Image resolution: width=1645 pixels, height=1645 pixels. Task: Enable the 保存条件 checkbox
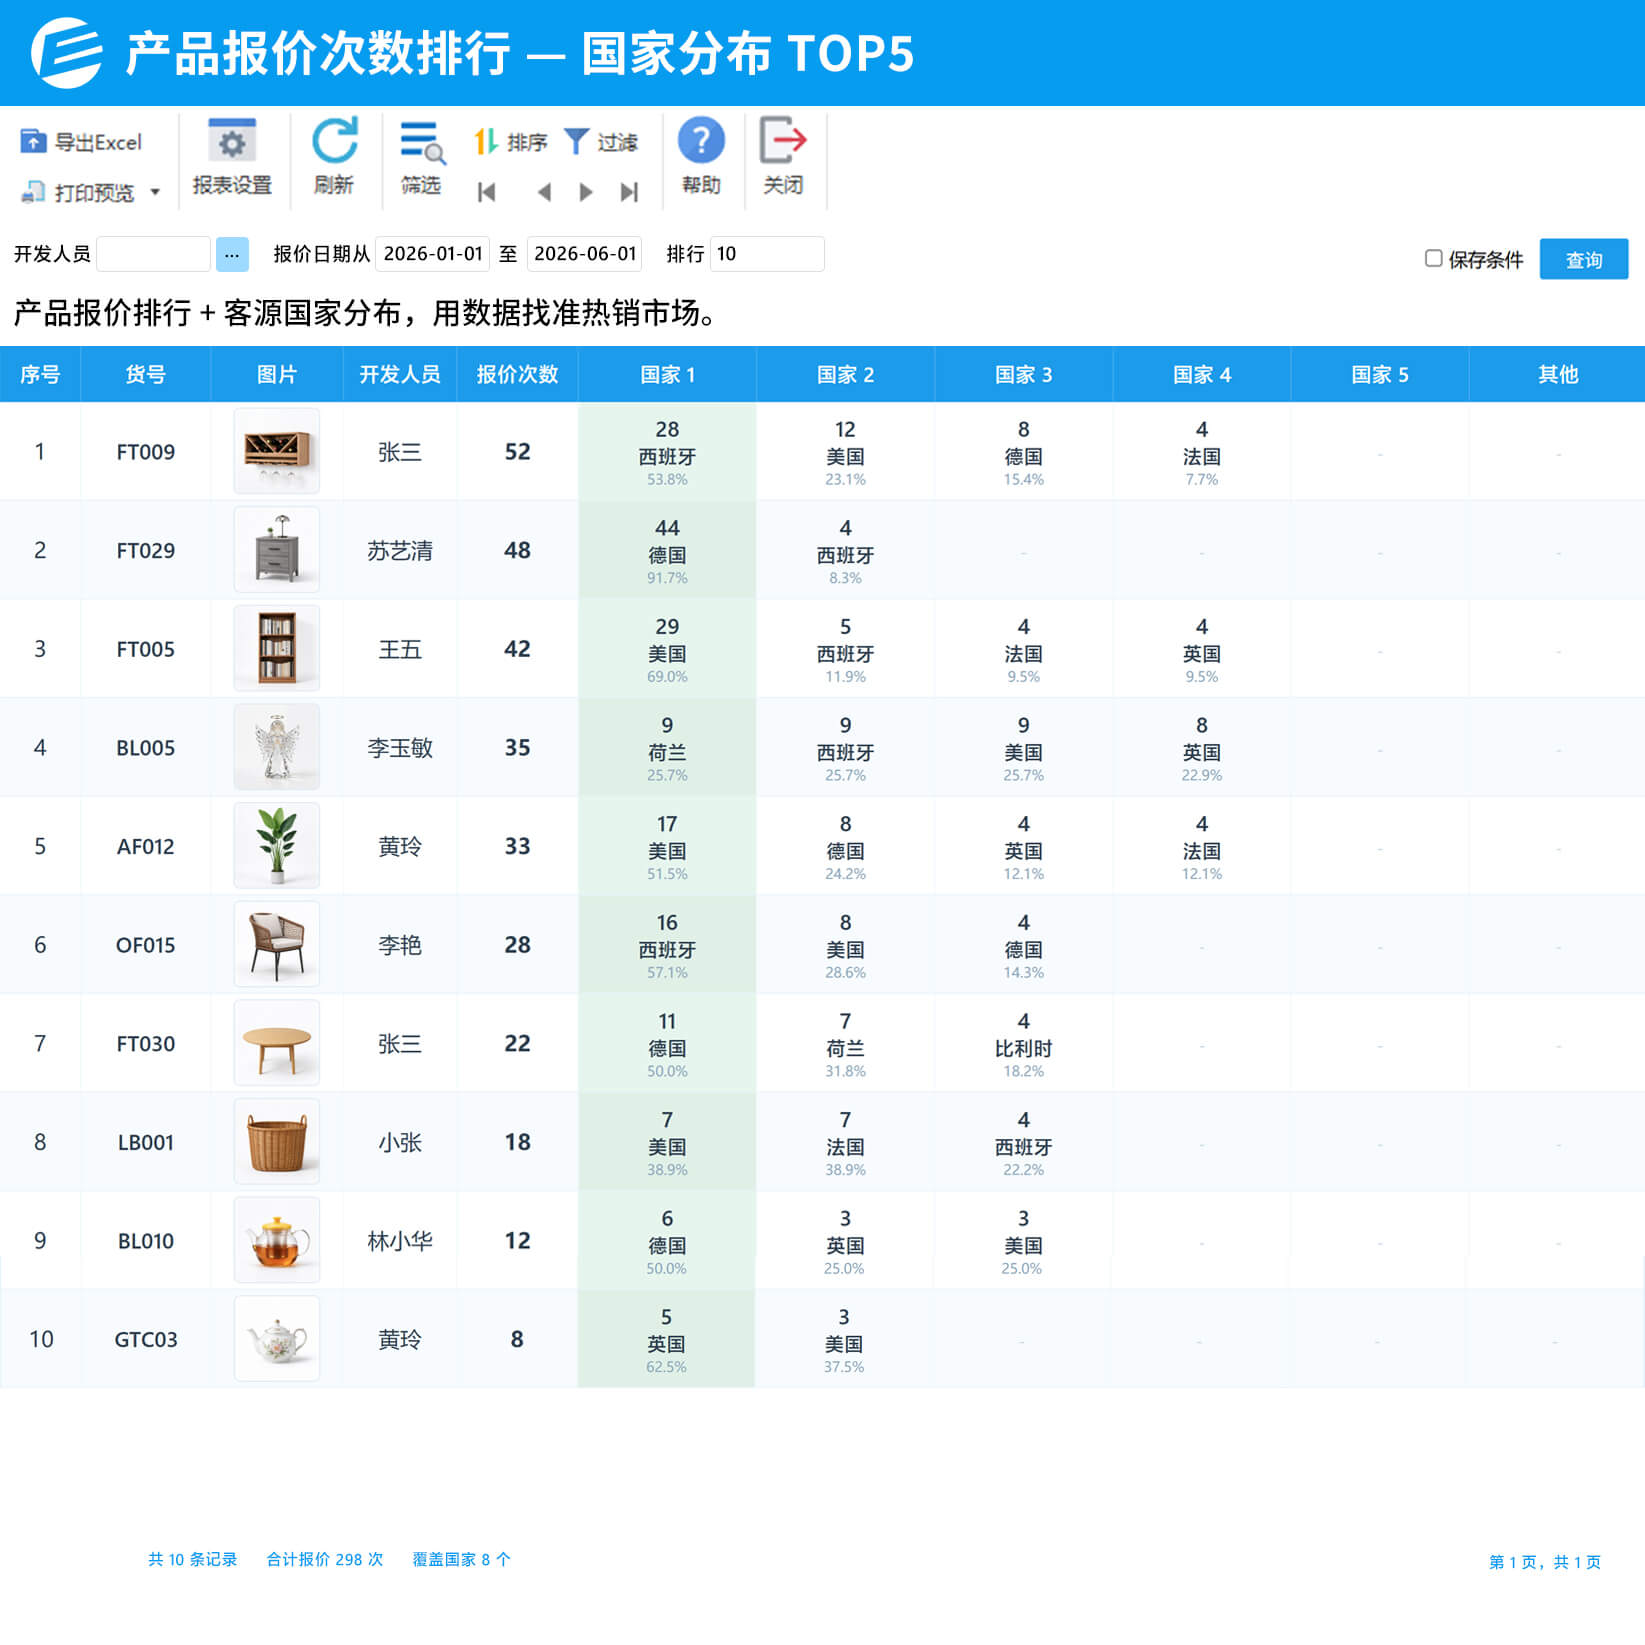[x=1433, y=259]
